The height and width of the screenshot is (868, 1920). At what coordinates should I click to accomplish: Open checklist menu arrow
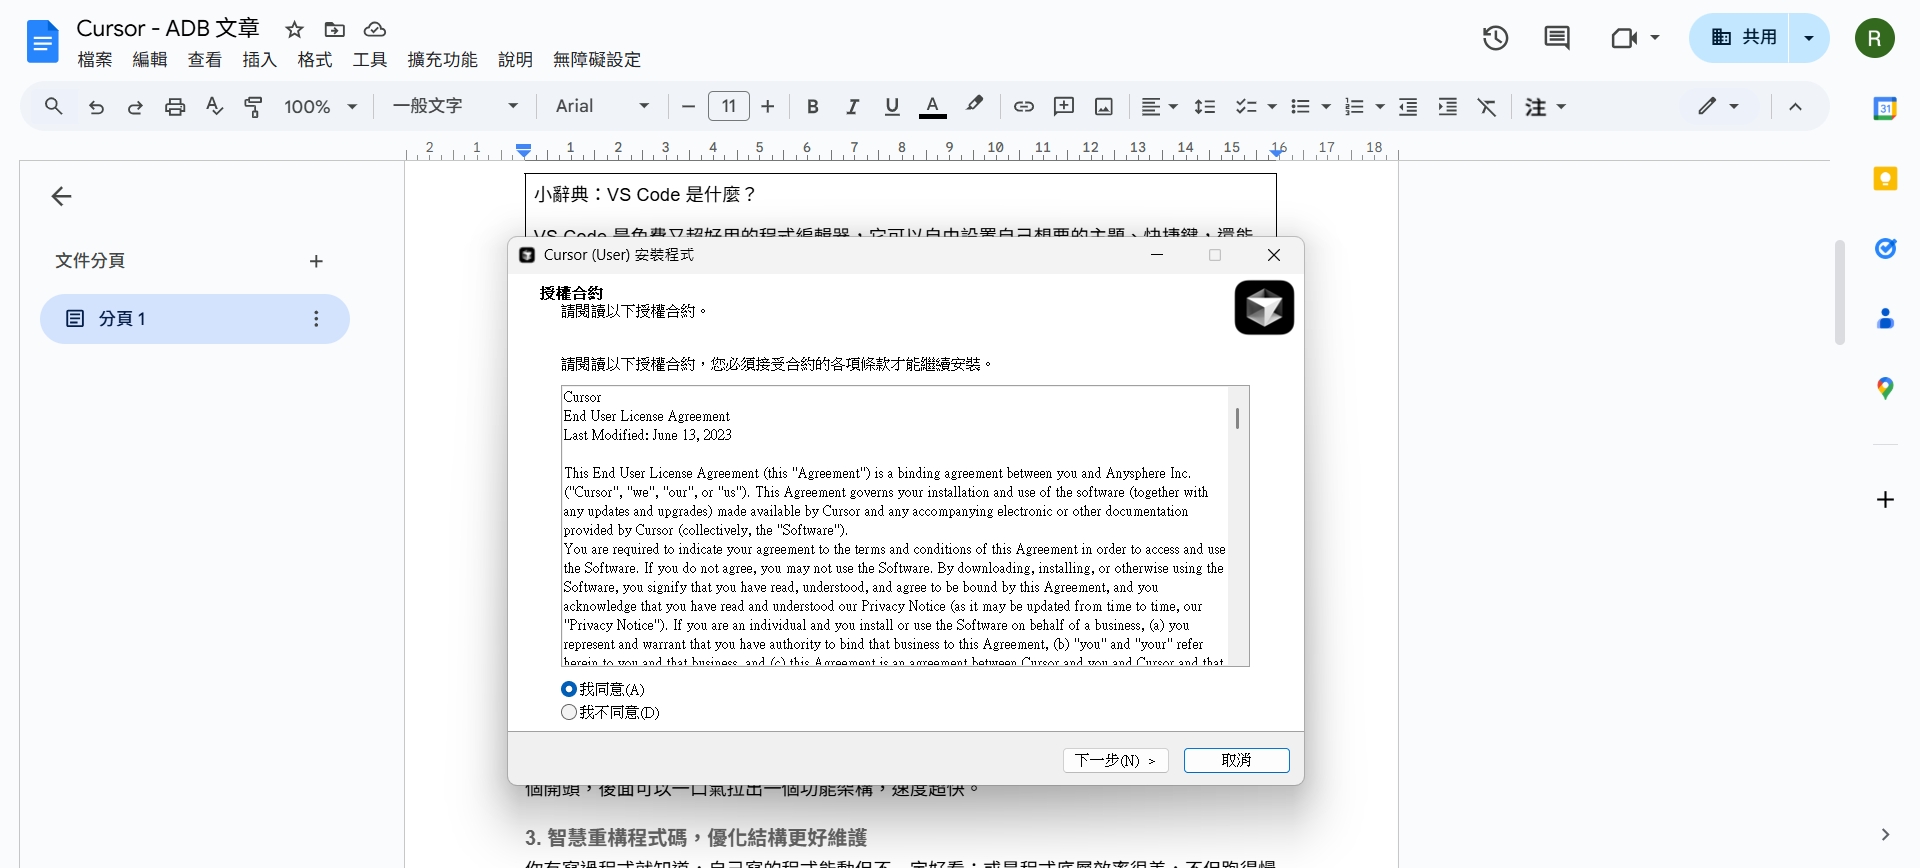point(1272,106)
